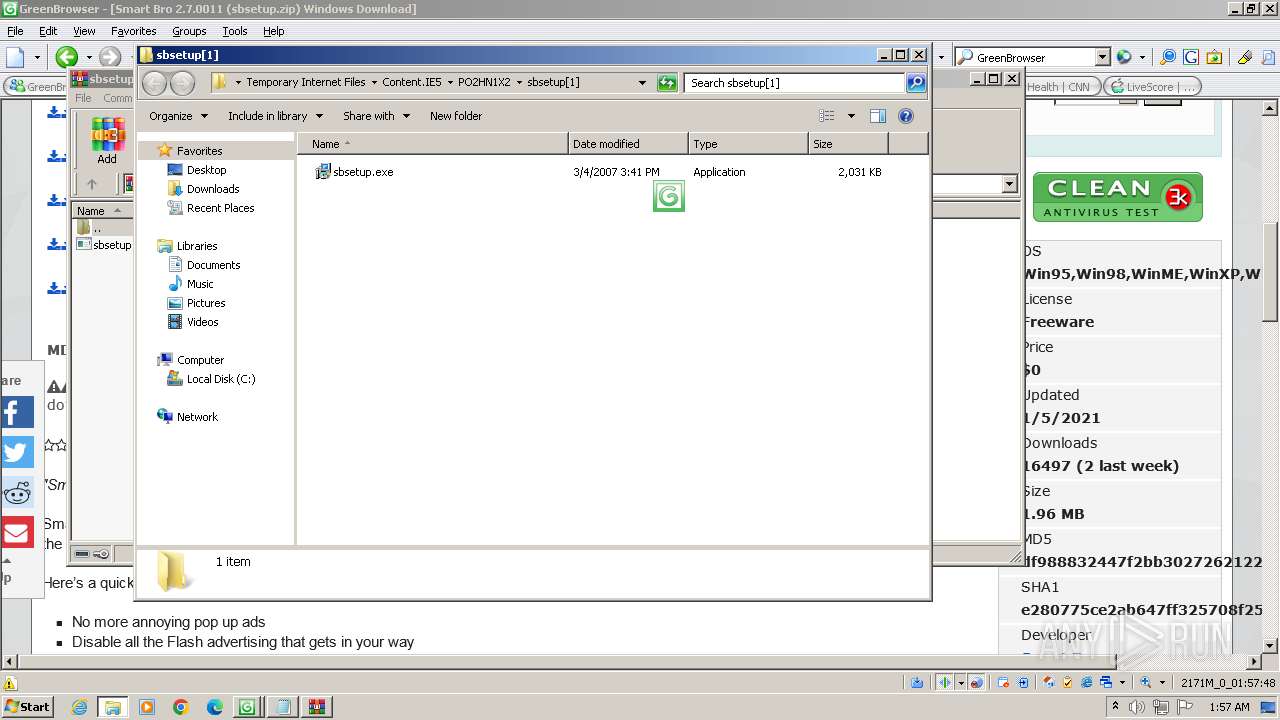The image size is (1280, 720).
Task: Select Desktop under Favorites
Action: click(197, 170)
